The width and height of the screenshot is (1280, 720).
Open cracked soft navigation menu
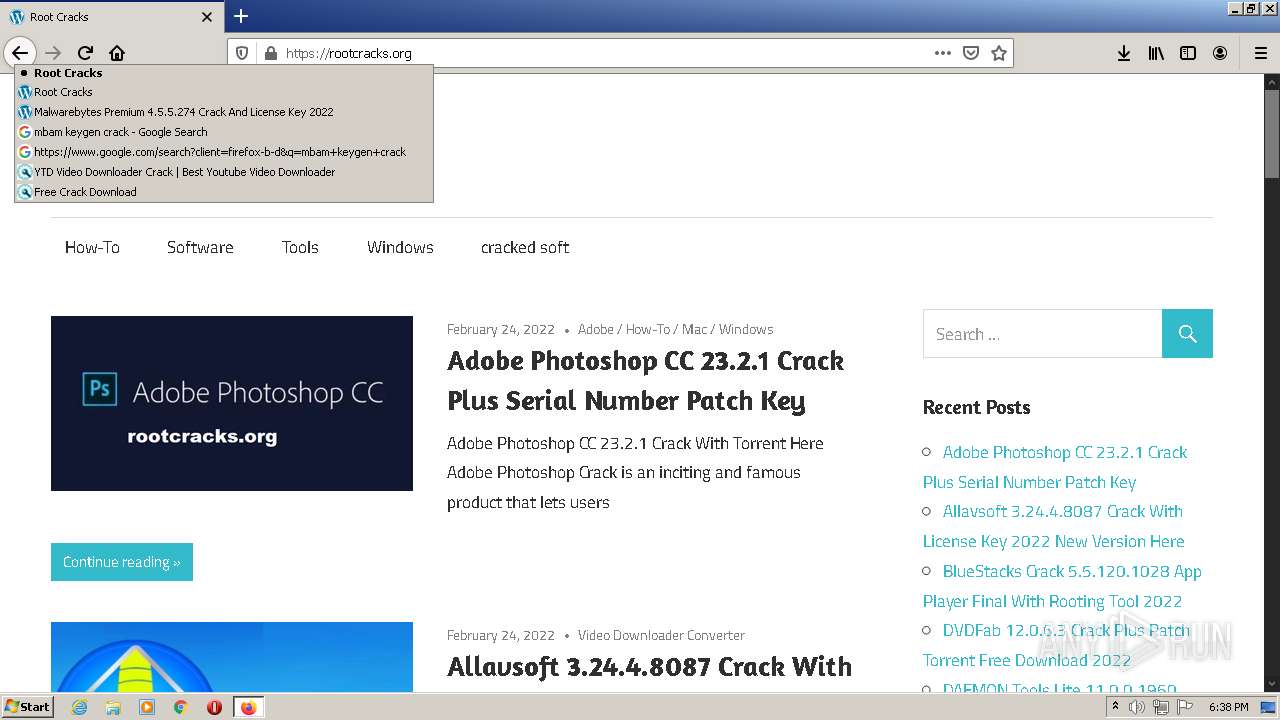525,247
